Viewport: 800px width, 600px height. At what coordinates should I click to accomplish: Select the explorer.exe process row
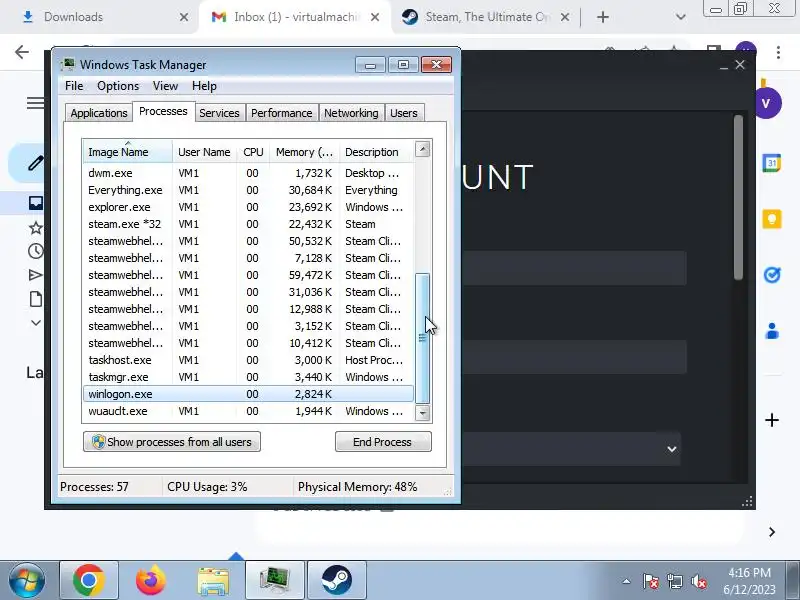click(248, 207)
